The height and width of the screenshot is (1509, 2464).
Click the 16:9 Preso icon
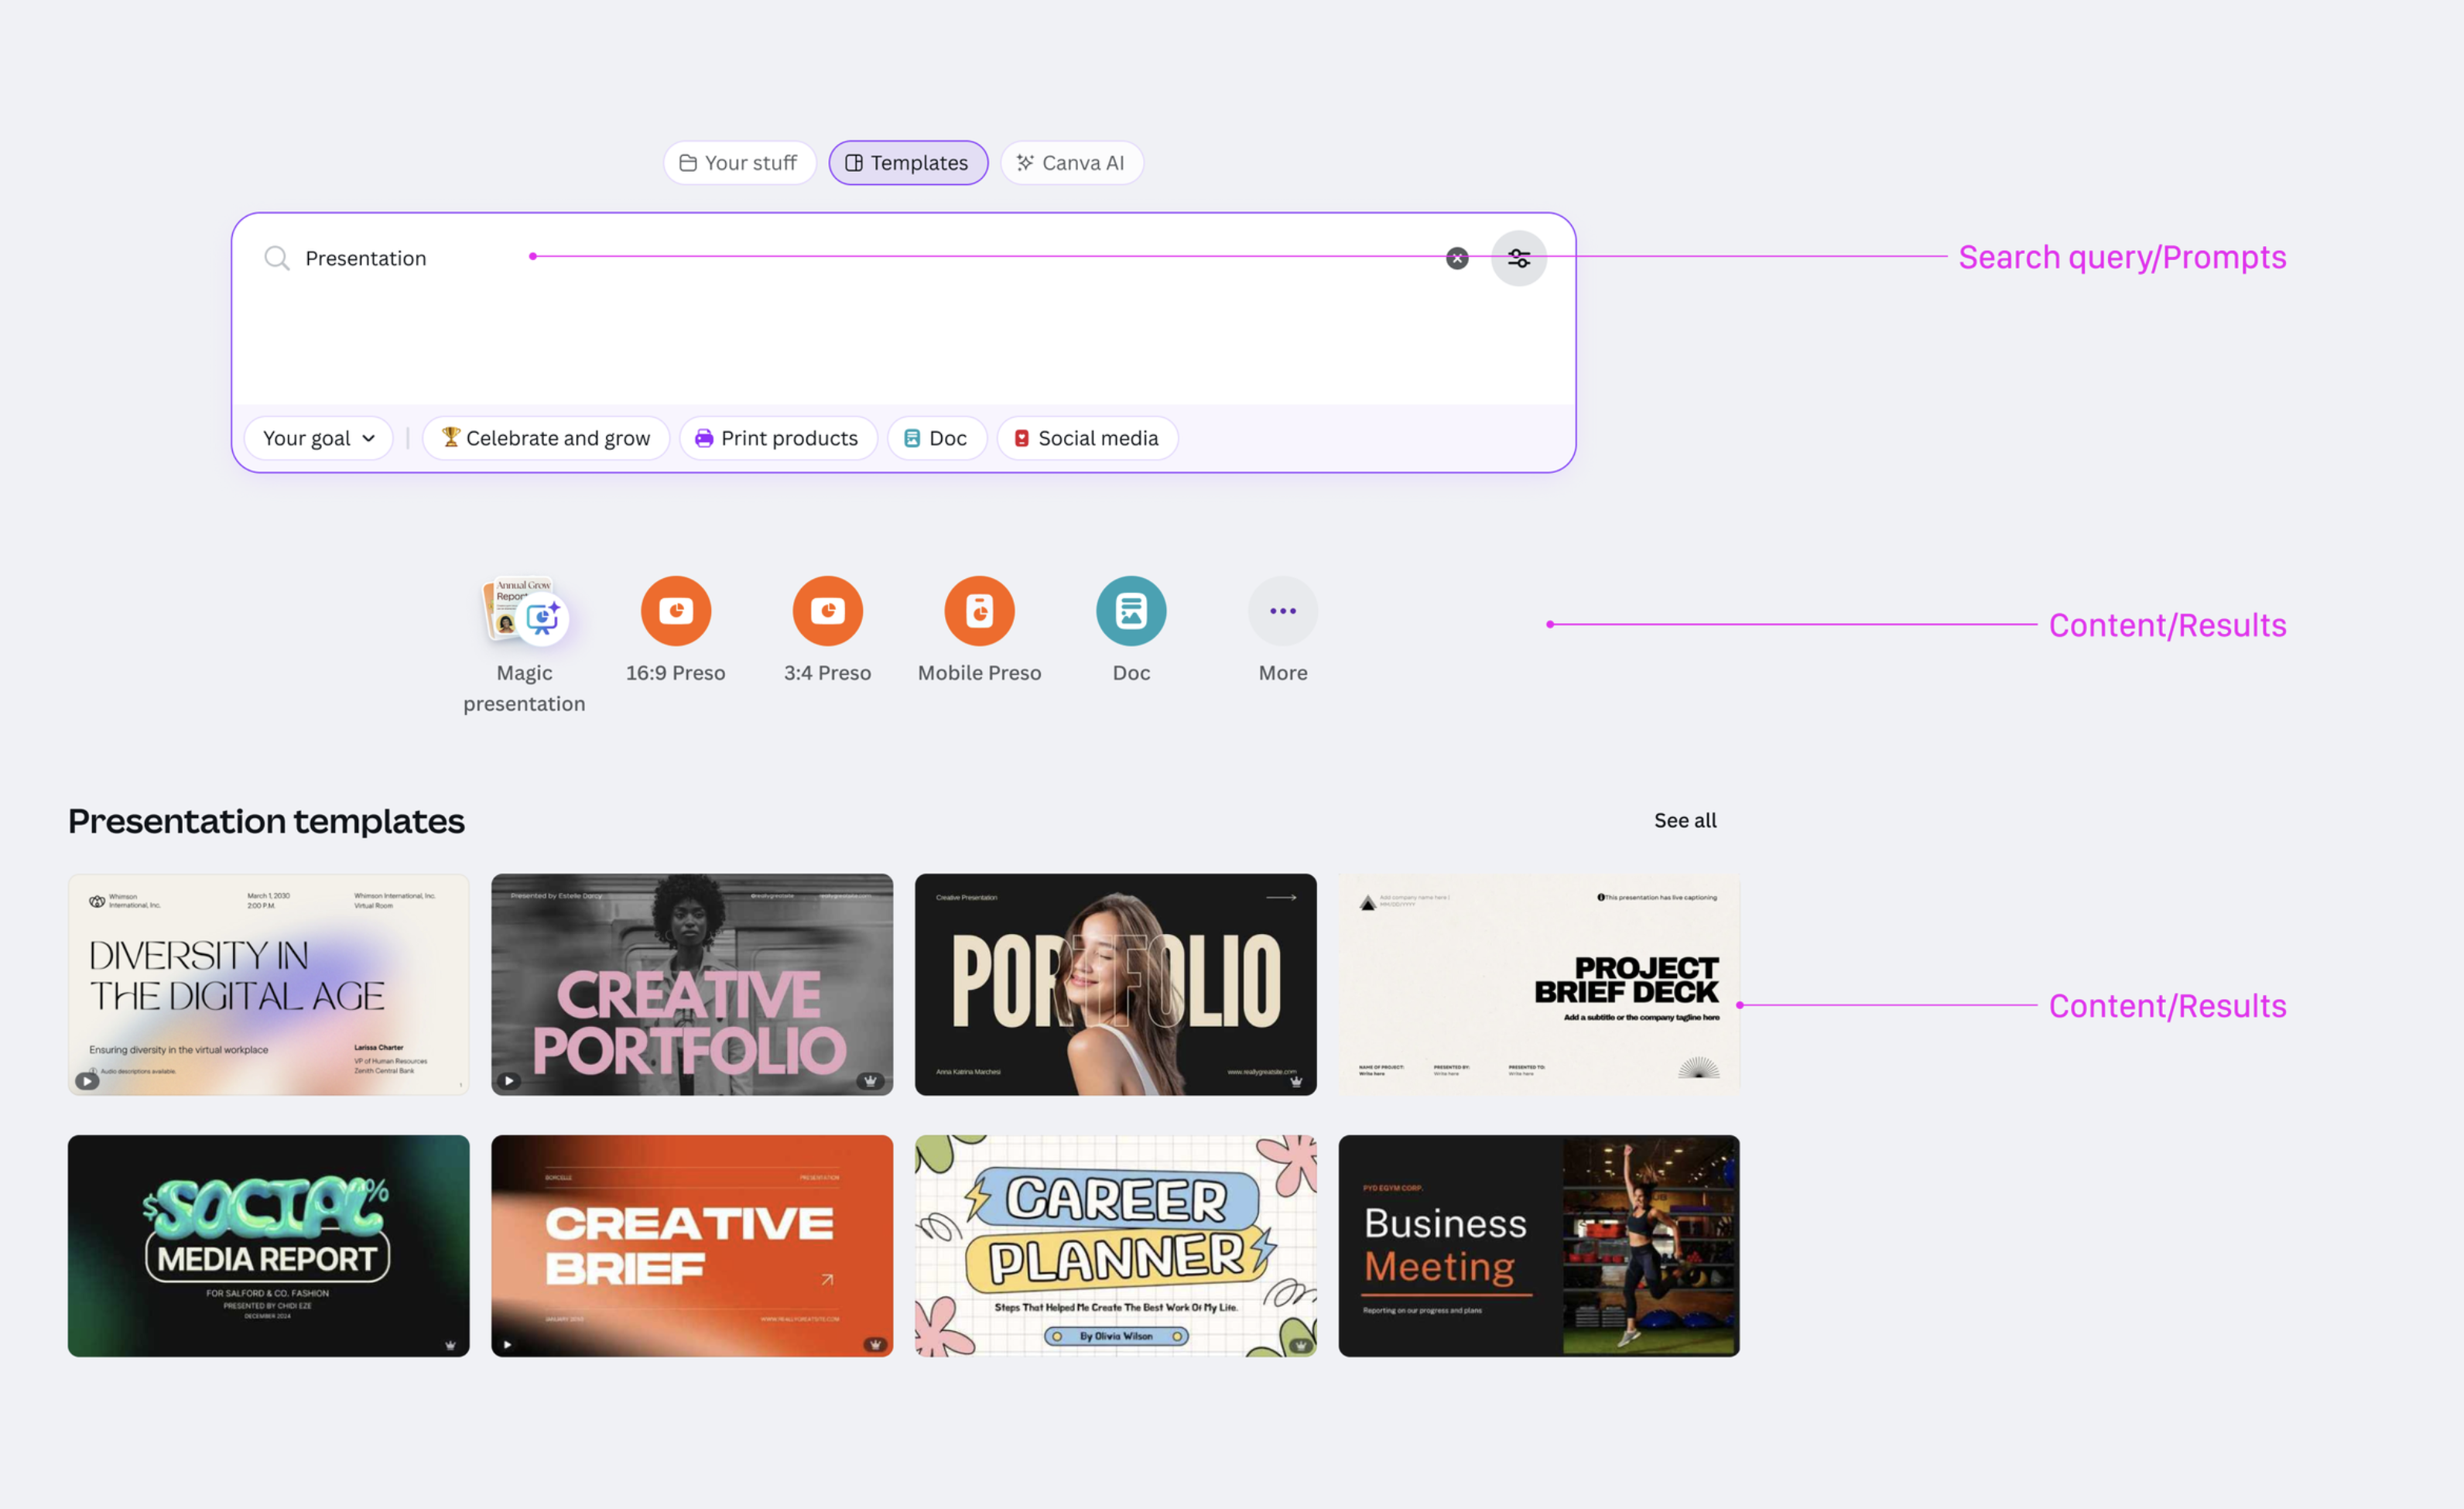tap(675, 611)
